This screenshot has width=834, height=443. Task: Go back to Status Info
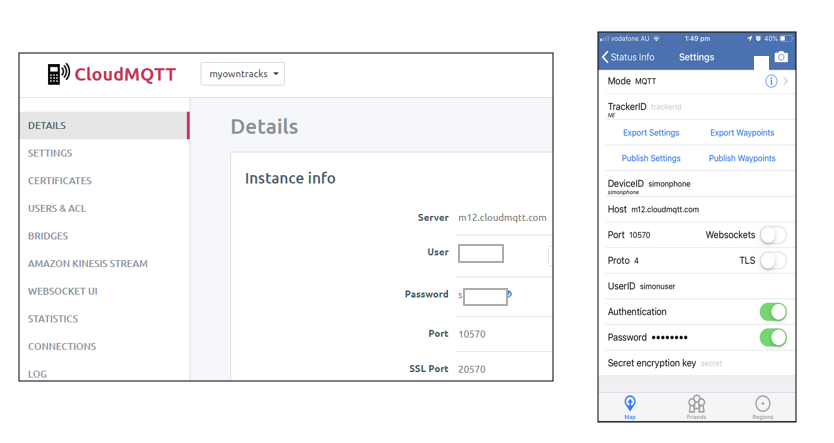click(x=629, y=57)
